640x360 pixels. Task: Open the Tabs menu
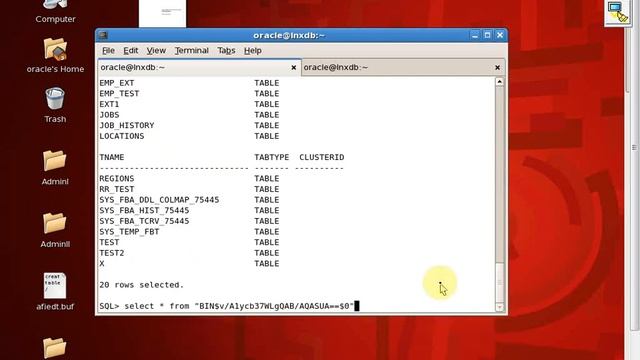tap(226, 51)
